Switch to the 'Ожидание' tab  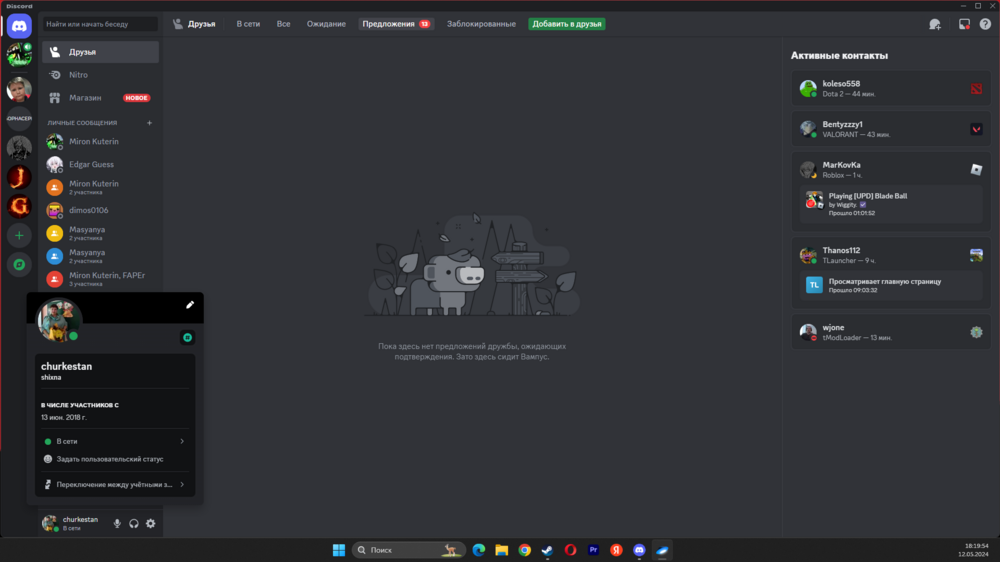click(x=326, y=24)
